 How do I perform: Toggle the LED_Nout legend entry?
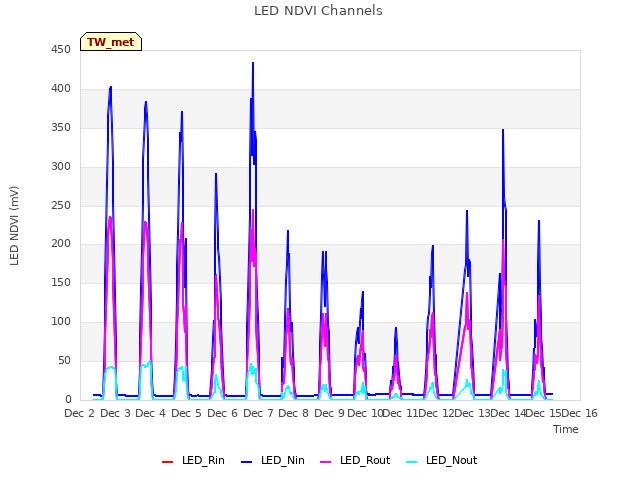442,460
